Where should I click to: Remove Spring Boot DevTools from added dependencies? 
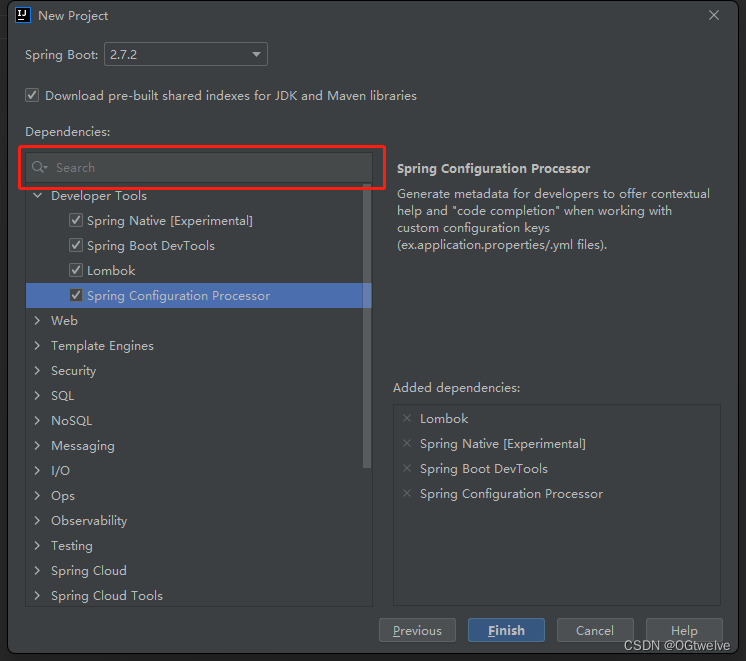[x=407, y=468]
